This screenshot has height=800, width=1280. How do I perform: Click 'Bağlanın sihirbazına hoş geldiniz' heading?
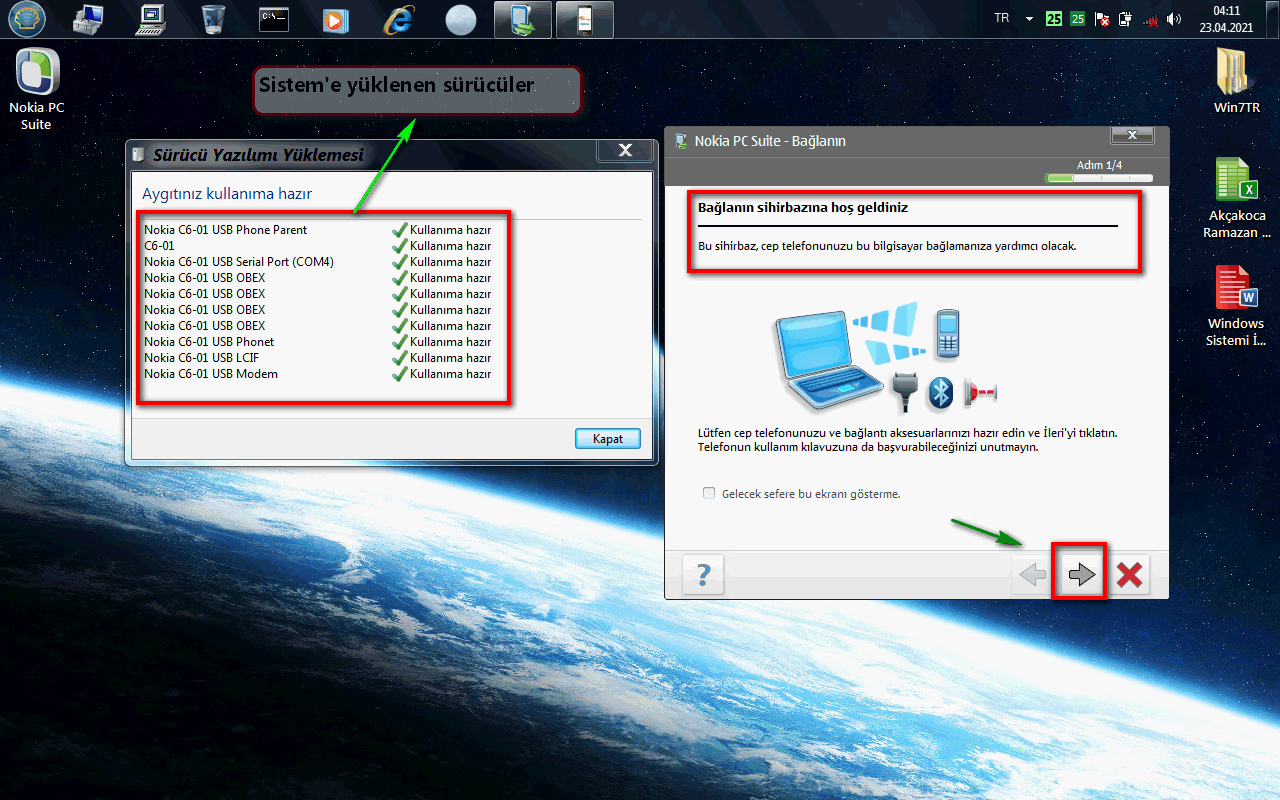tap(803, 208)
